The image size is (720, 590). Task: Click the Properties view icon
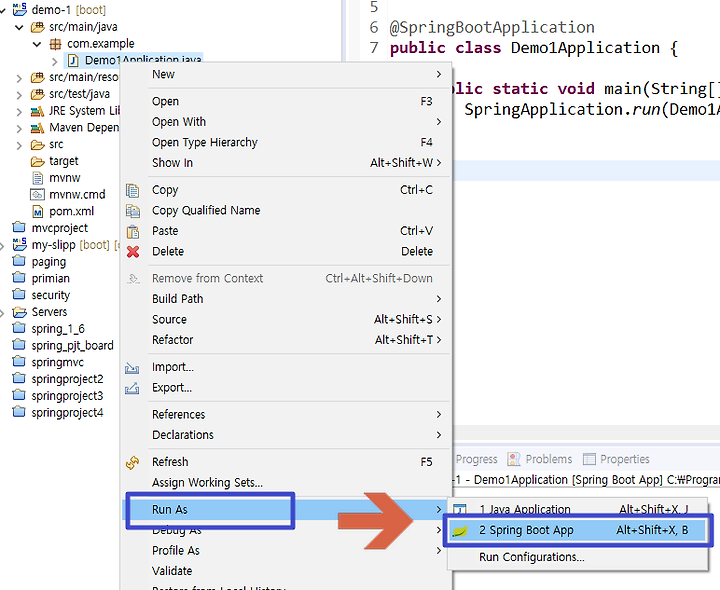click(589, 459)
